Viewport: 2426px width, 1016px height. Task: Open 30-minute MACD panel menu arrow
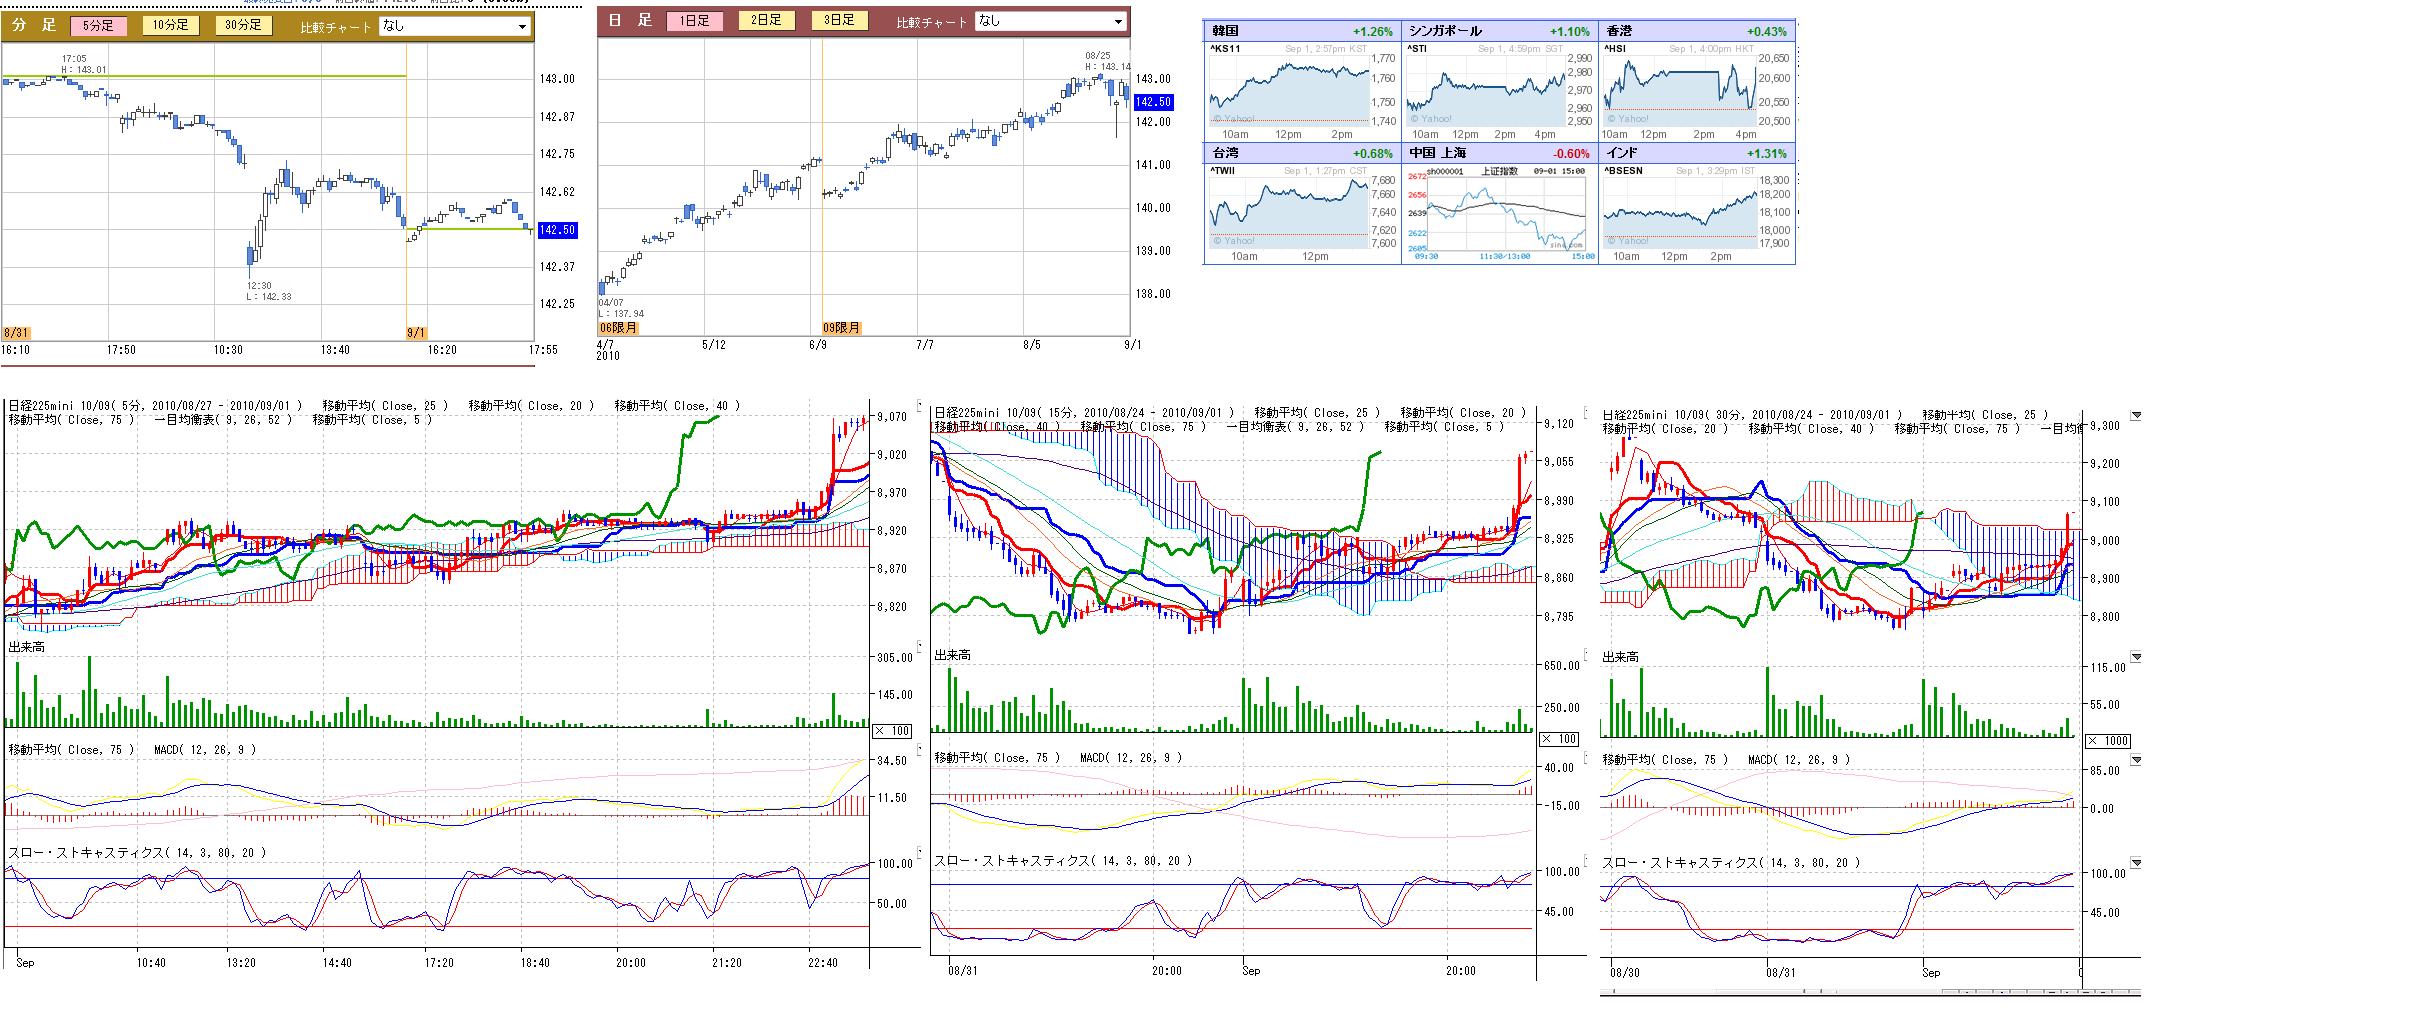tap(2136, 760)
